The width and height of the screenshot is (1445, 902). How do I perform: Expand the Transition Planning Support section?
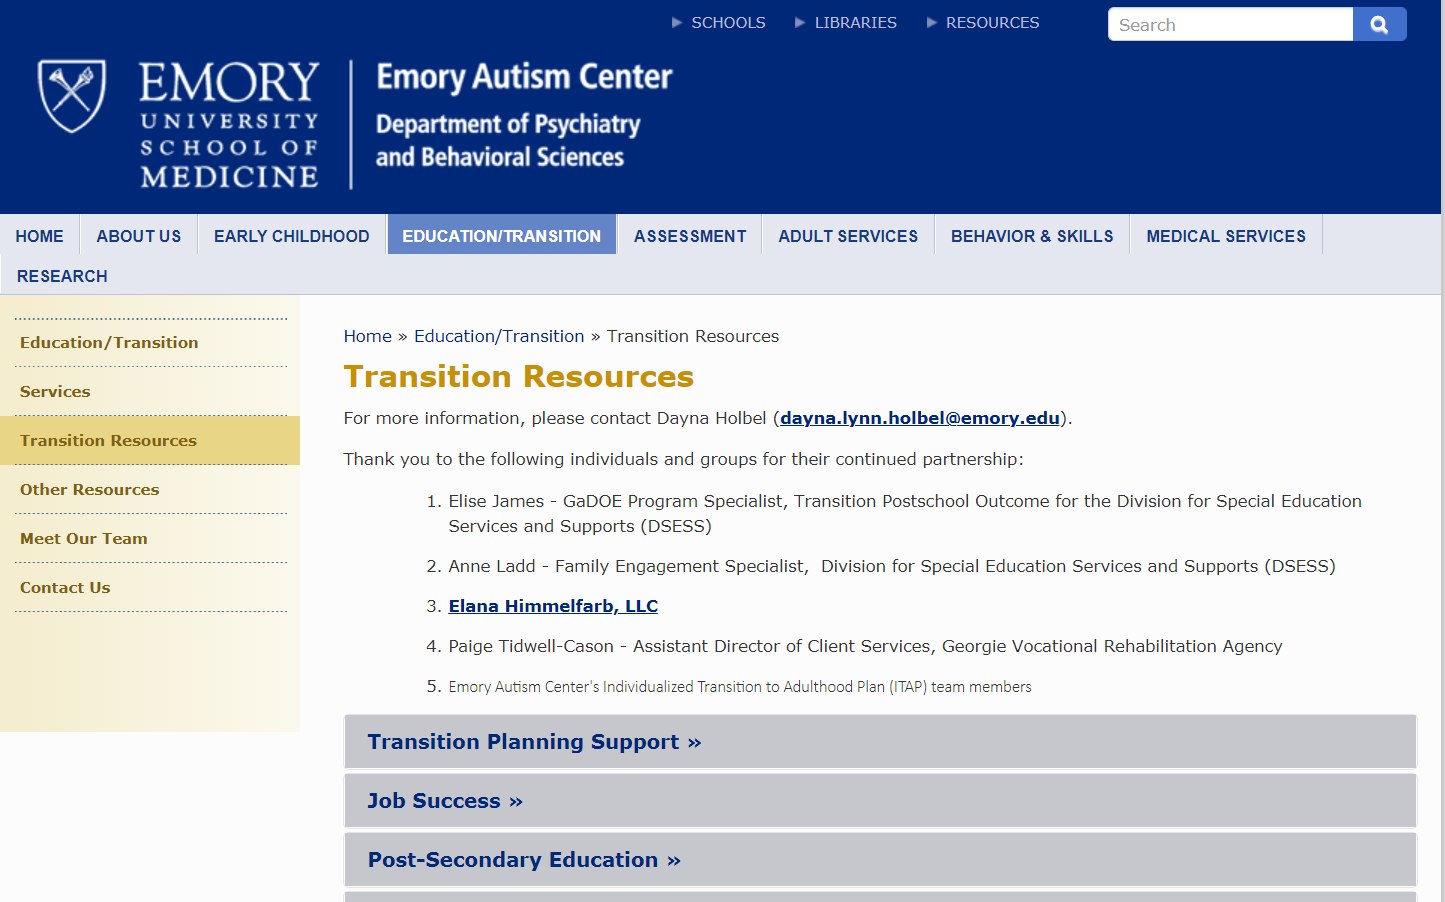click(x=880, y=742)
